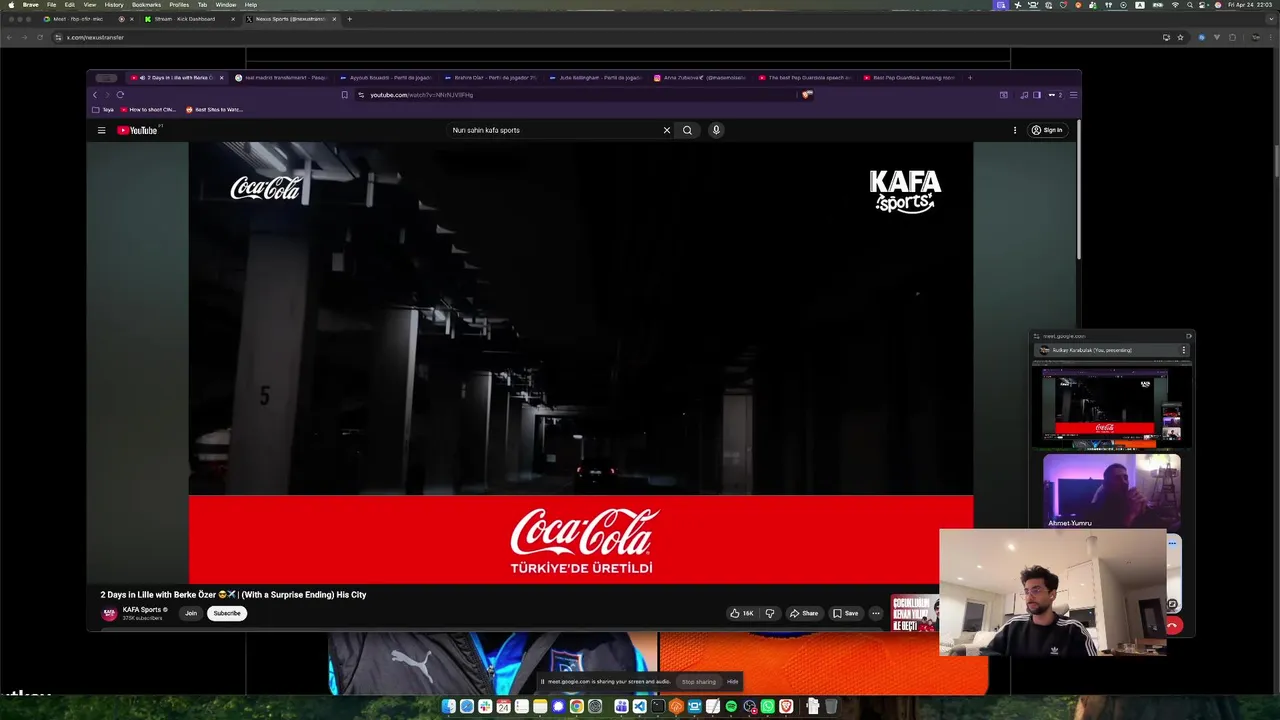Image resolution: width=1280 pixels, height=720 pixels.
Task: Select Ahmet Yumru video tile
Action: point(1111,491)
